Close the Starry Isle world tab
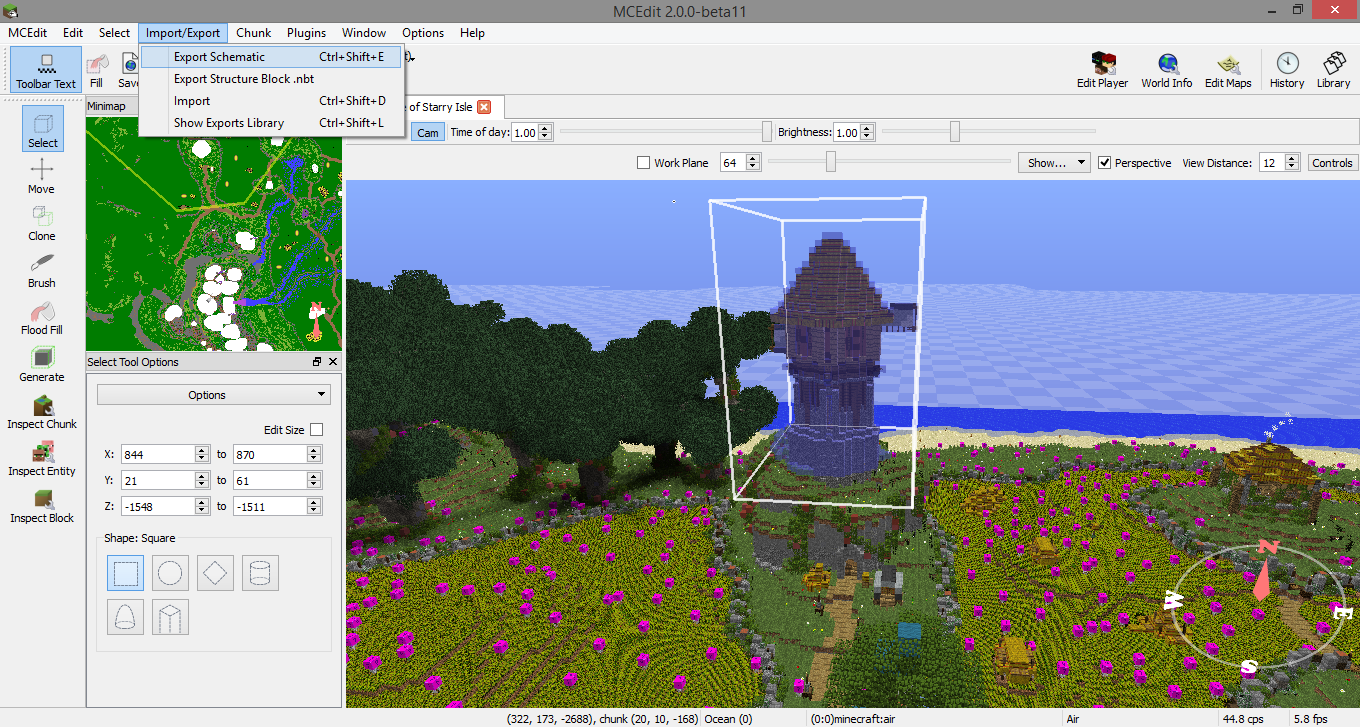Screen dimensions: 1360x727 pos(484,107)
